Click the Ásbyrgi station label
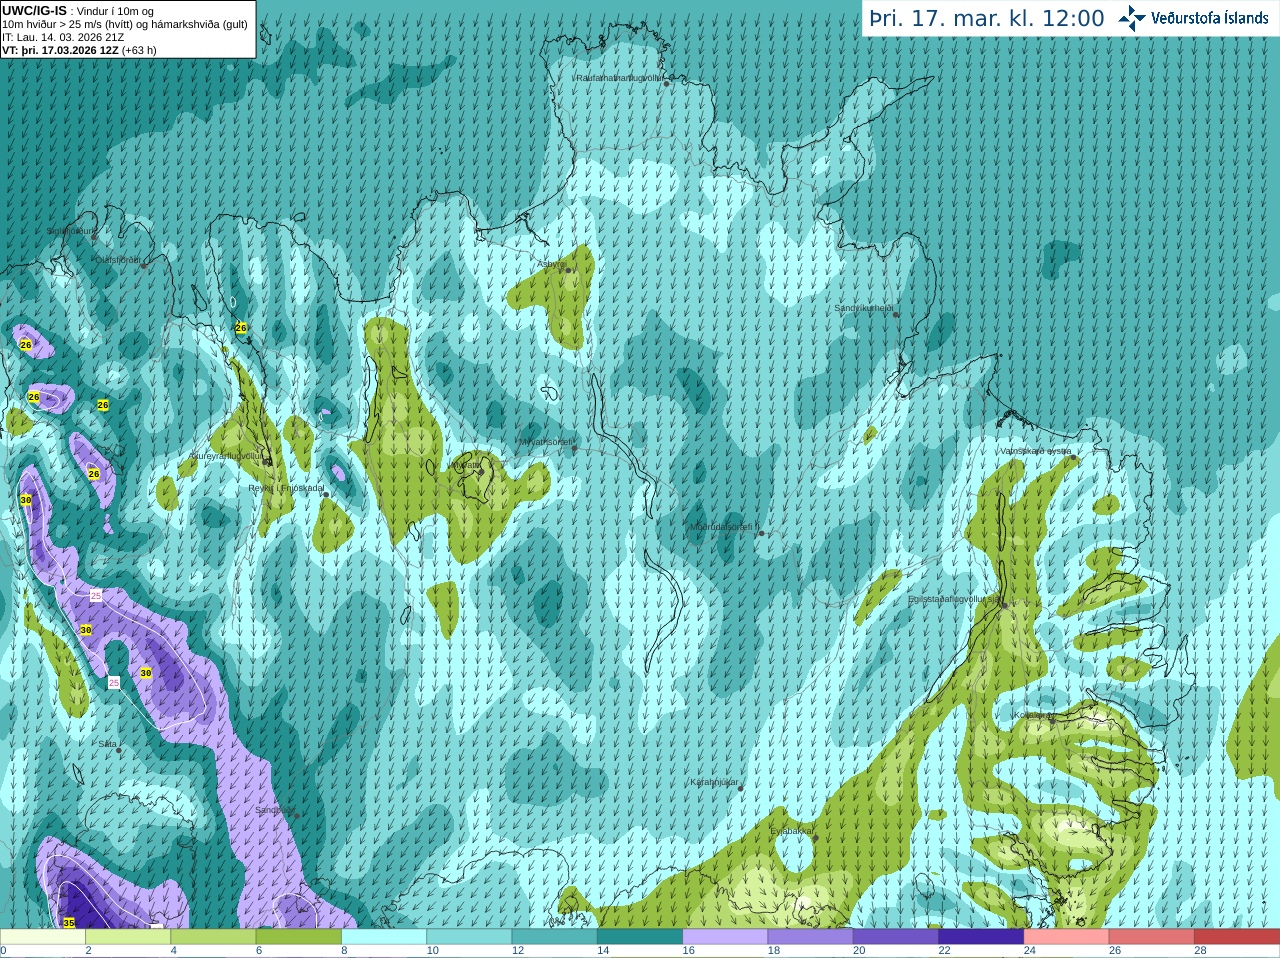 tap(550, 264)
